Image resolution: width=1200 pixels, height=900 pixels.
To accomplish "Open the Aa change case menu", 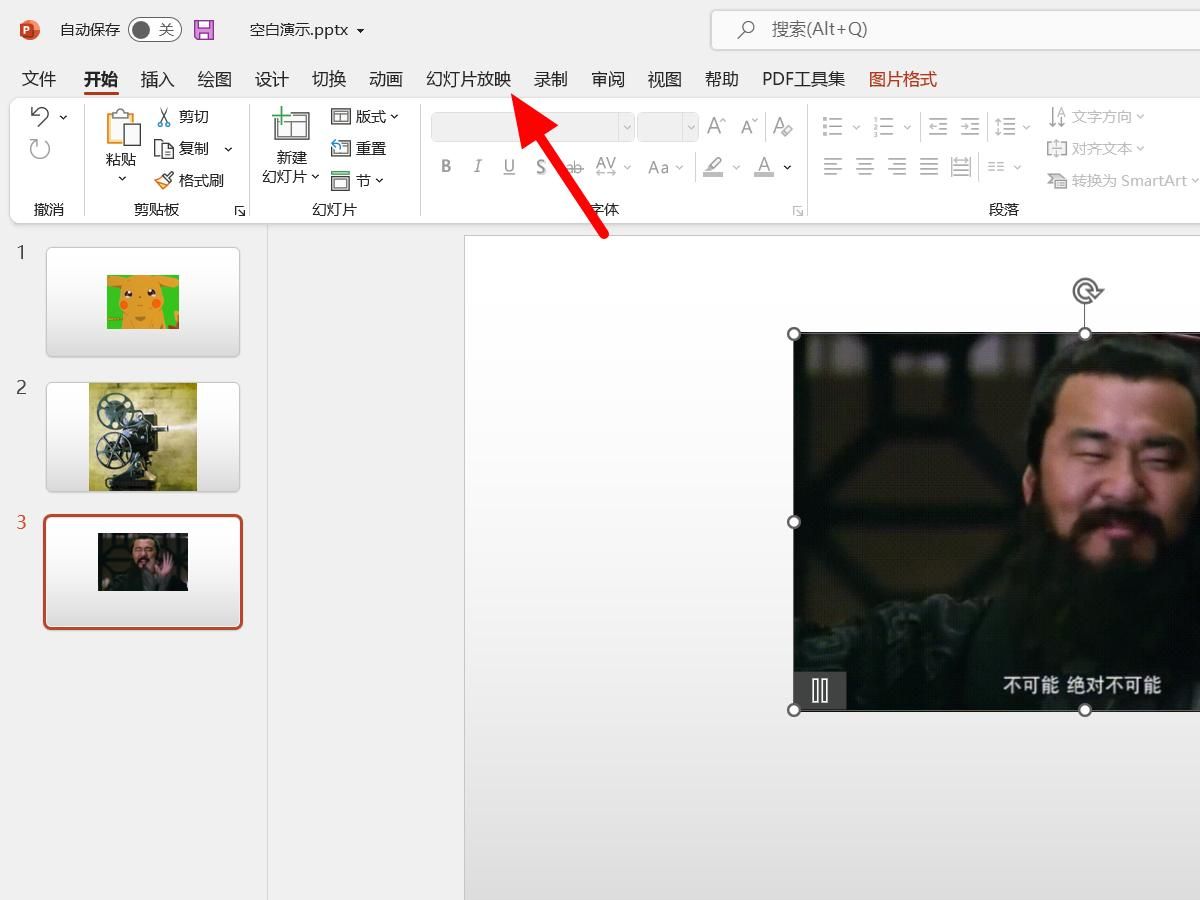I will (665, 167).
